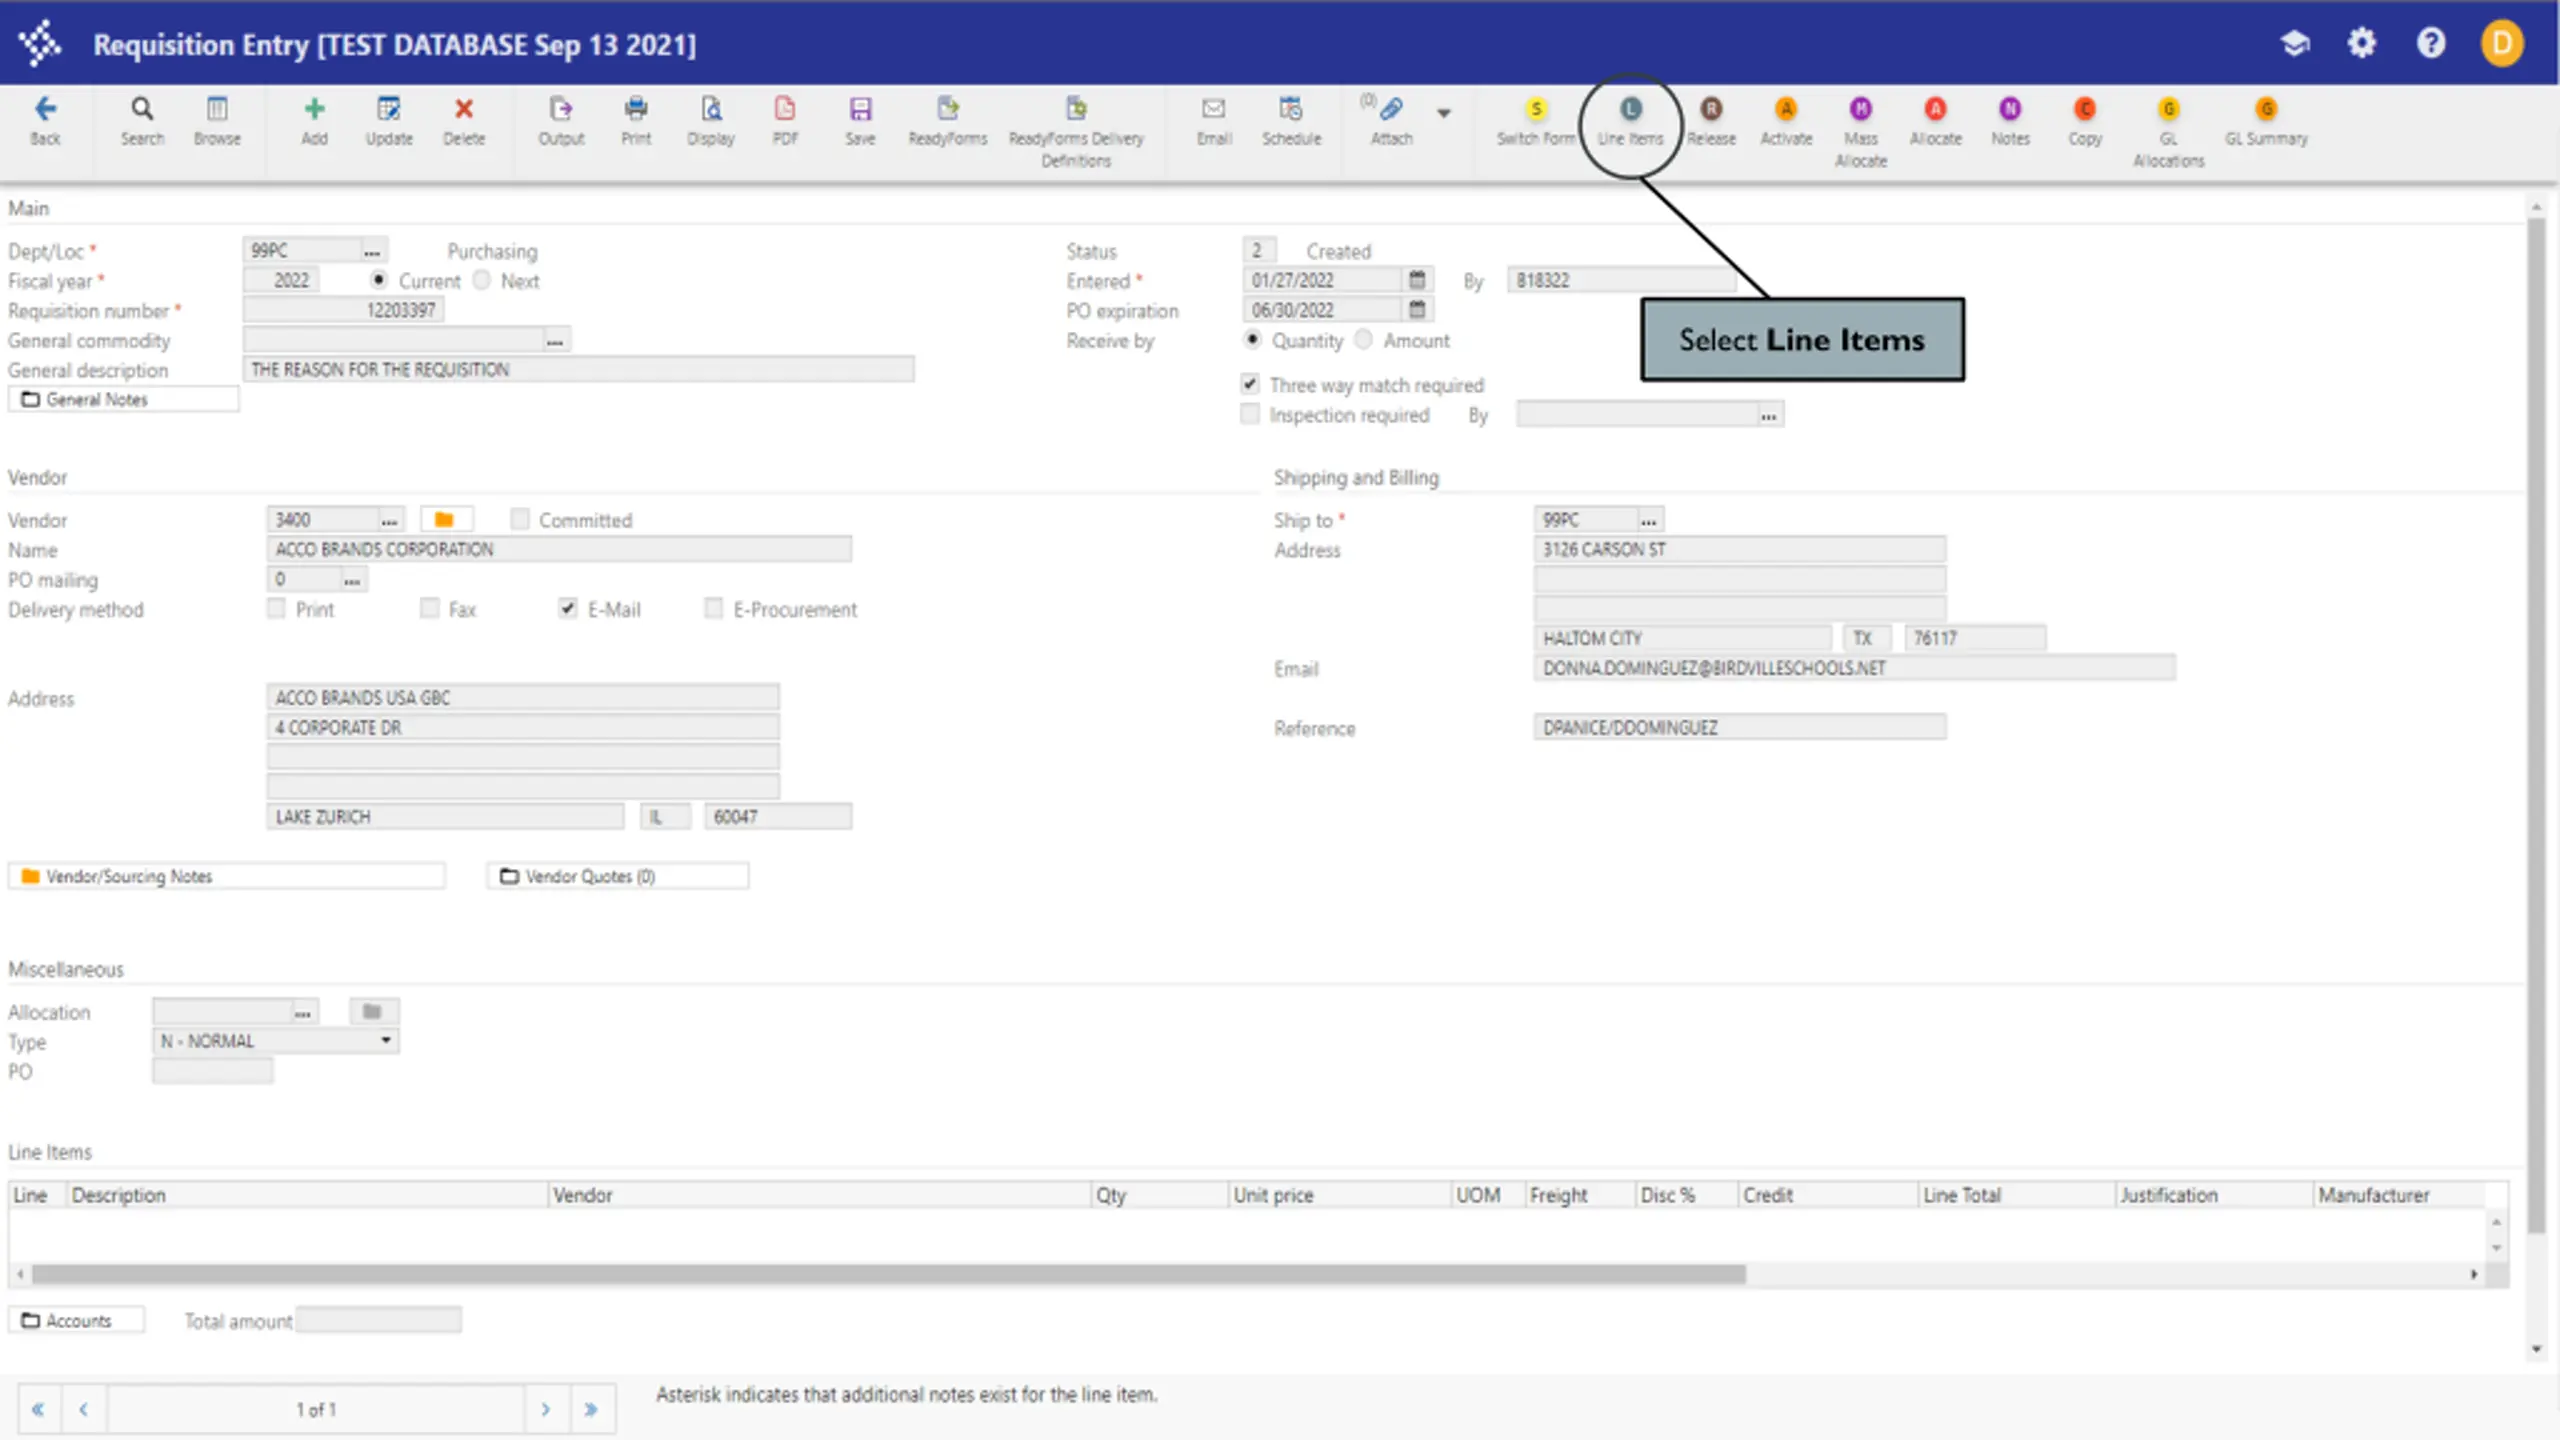Click the PDF export icon
The height and width of the screenshot is (1440, 2560).
point(785,122)
